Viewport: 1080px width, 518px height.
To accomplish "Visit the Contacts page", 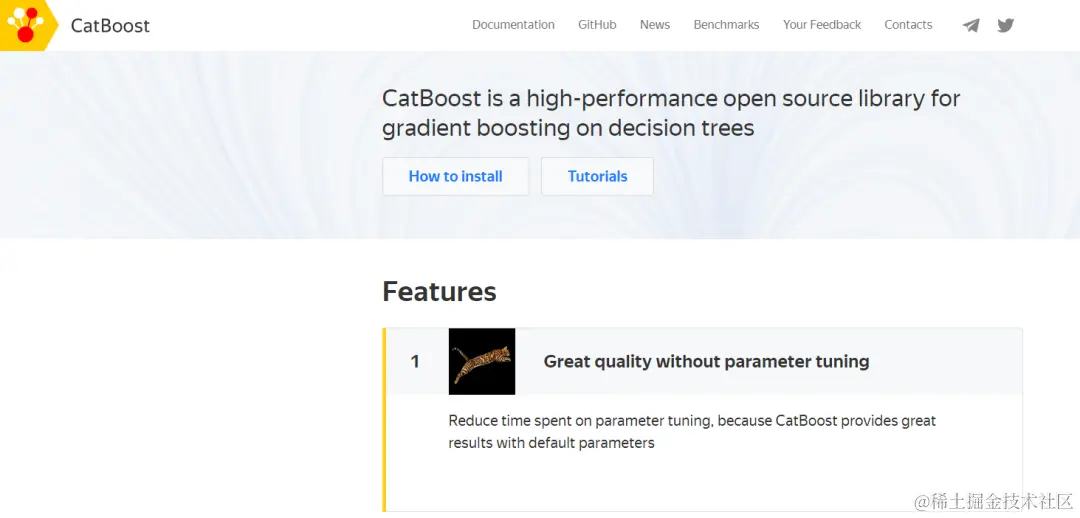I will point(908,25).
